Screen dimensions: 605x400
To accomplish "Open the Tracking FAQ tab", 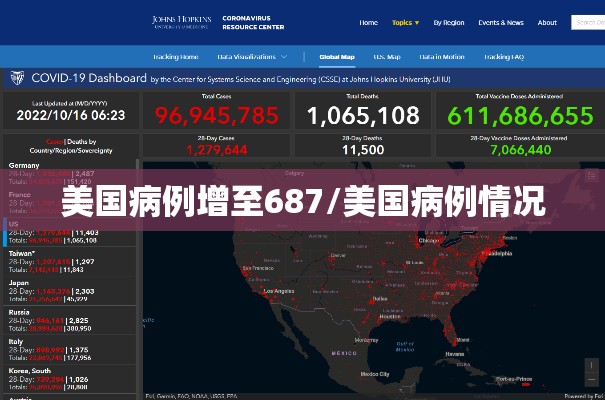I will [504, 57].
